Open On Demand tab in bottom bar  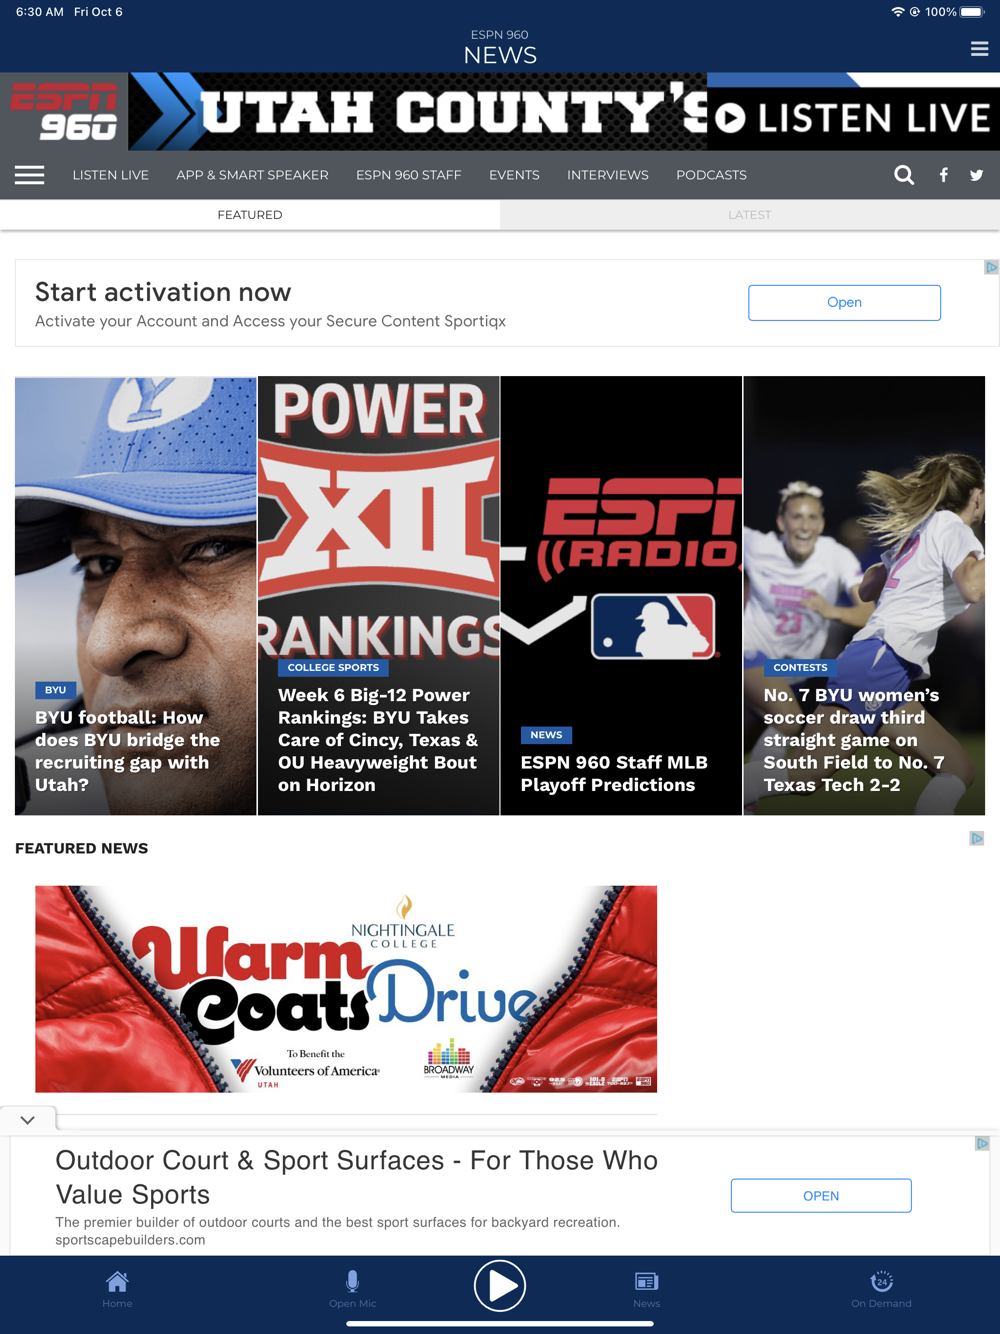(x=881, y=1289)
